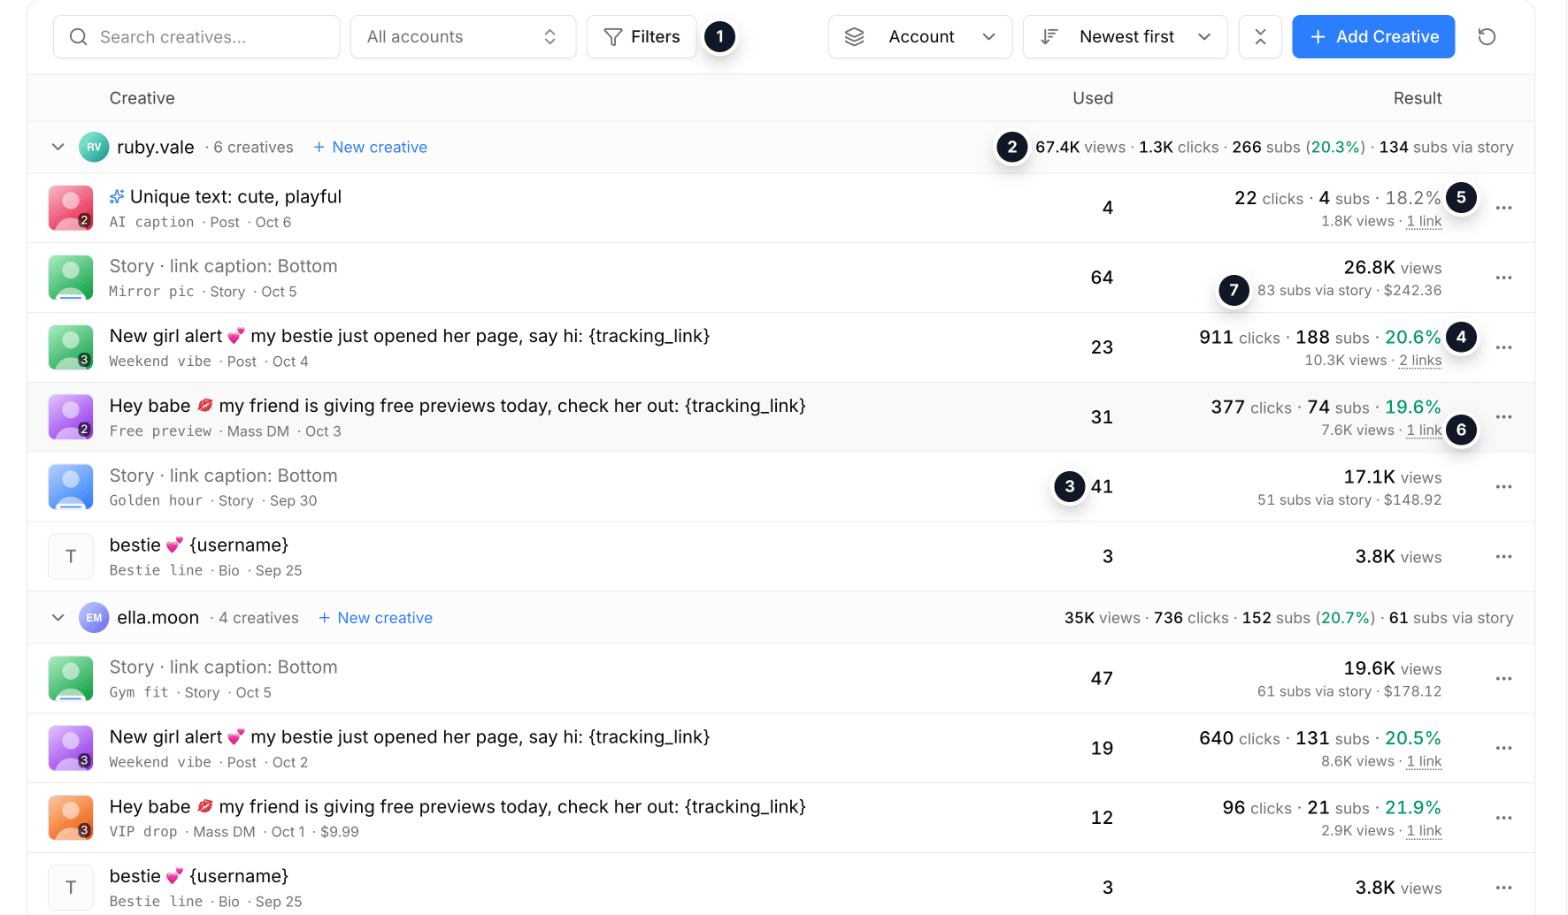
Task: Open row menu for ruby.vale Bestie line bio
Action: click(1504, 557)
